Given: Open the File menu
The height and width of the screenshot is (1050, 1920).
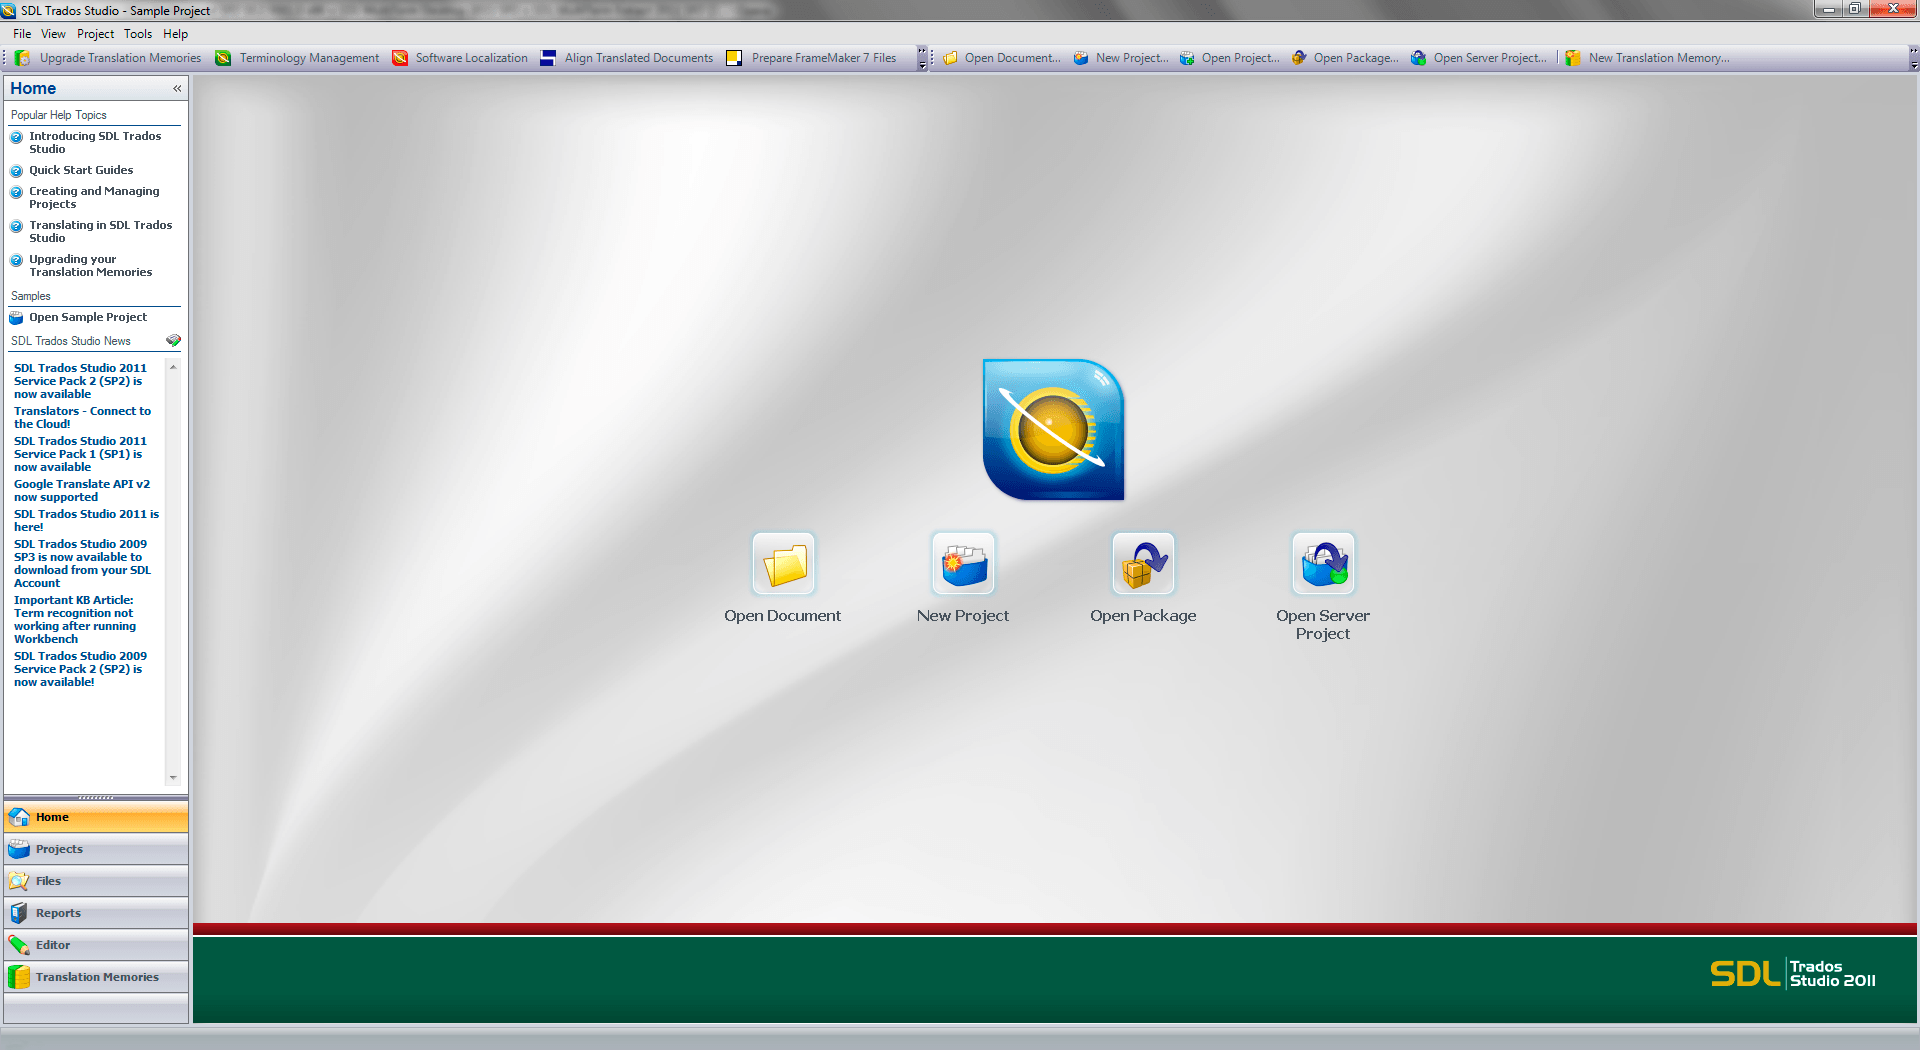Looking at the screenshot, I should (x=22, y=34).
